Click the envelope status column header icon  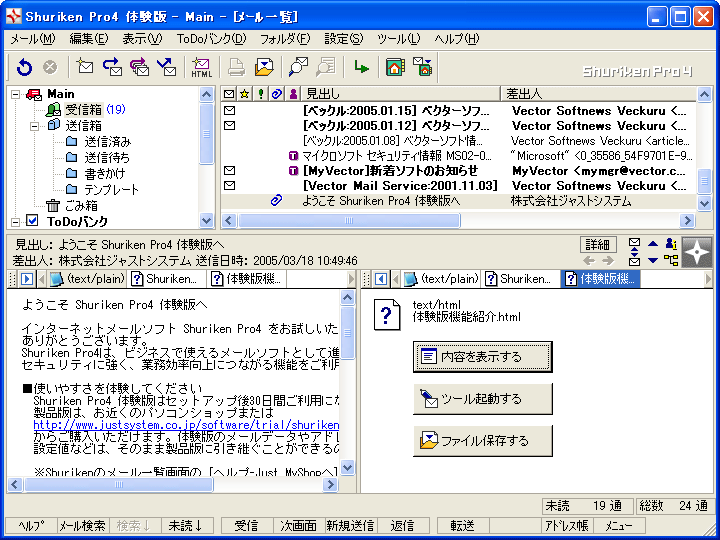[x=229, y=94]
